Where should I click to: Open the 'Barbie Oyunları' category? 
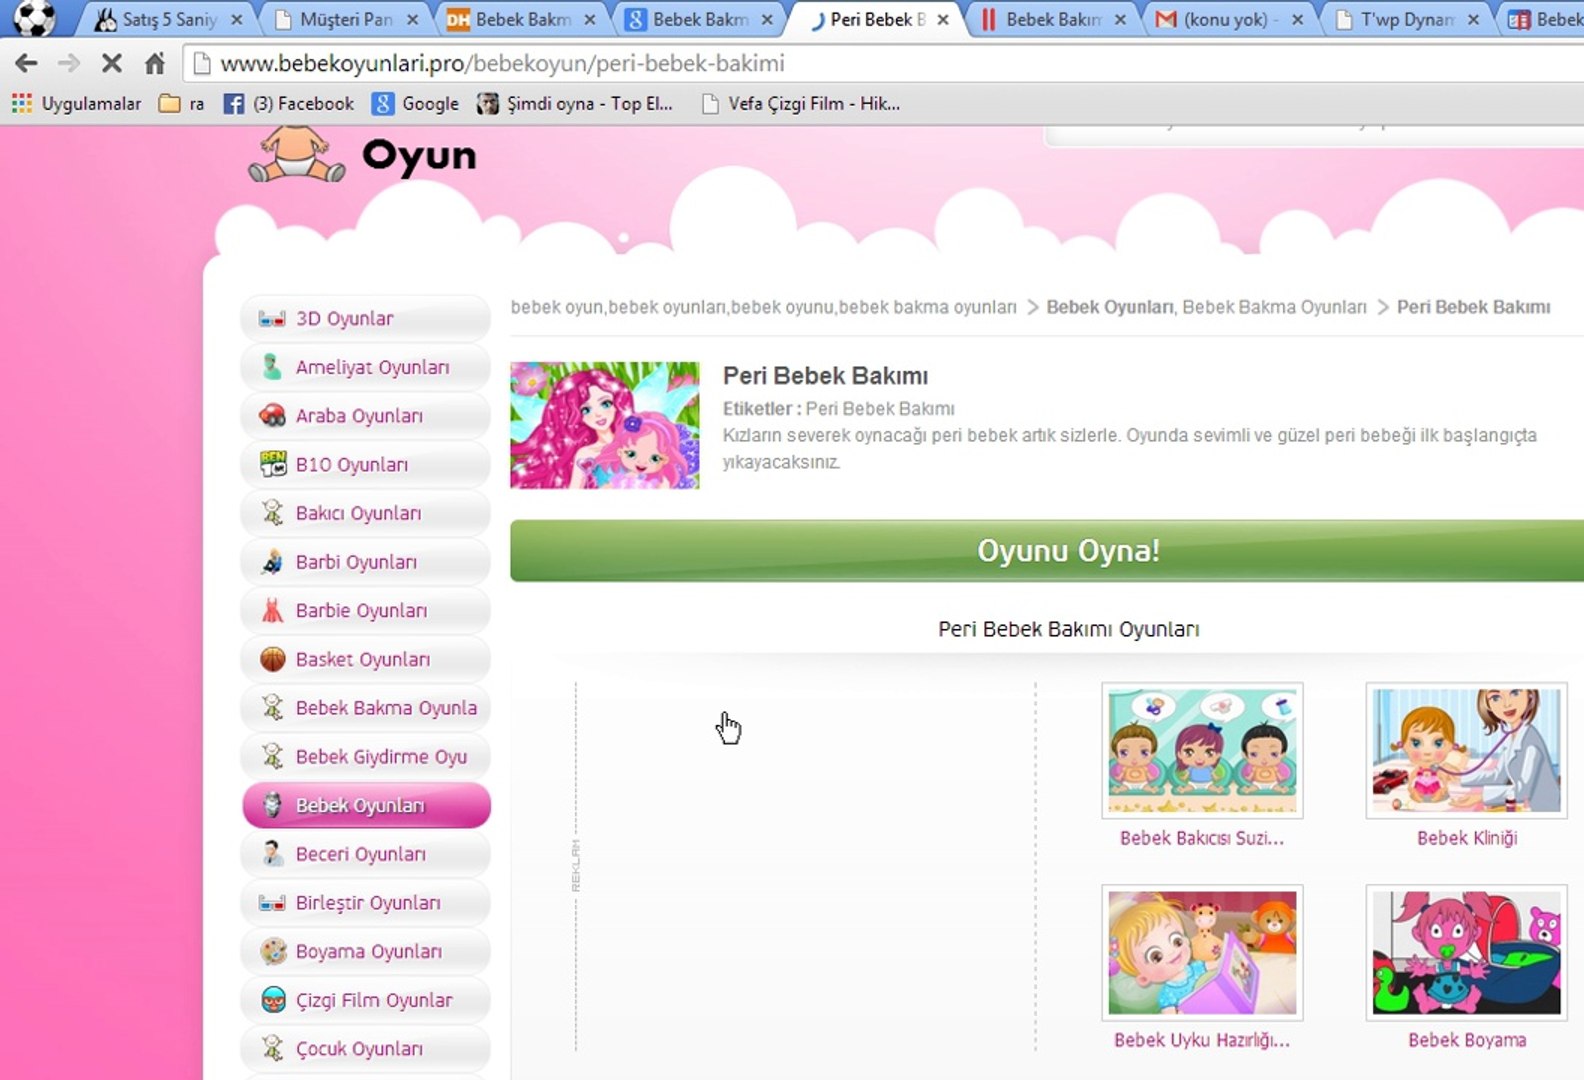point(366,611)
